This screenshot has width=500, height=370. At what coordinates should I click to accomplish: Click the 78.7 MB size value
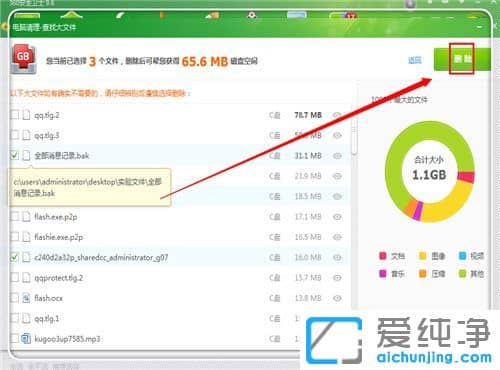click(x=308, y=115)
